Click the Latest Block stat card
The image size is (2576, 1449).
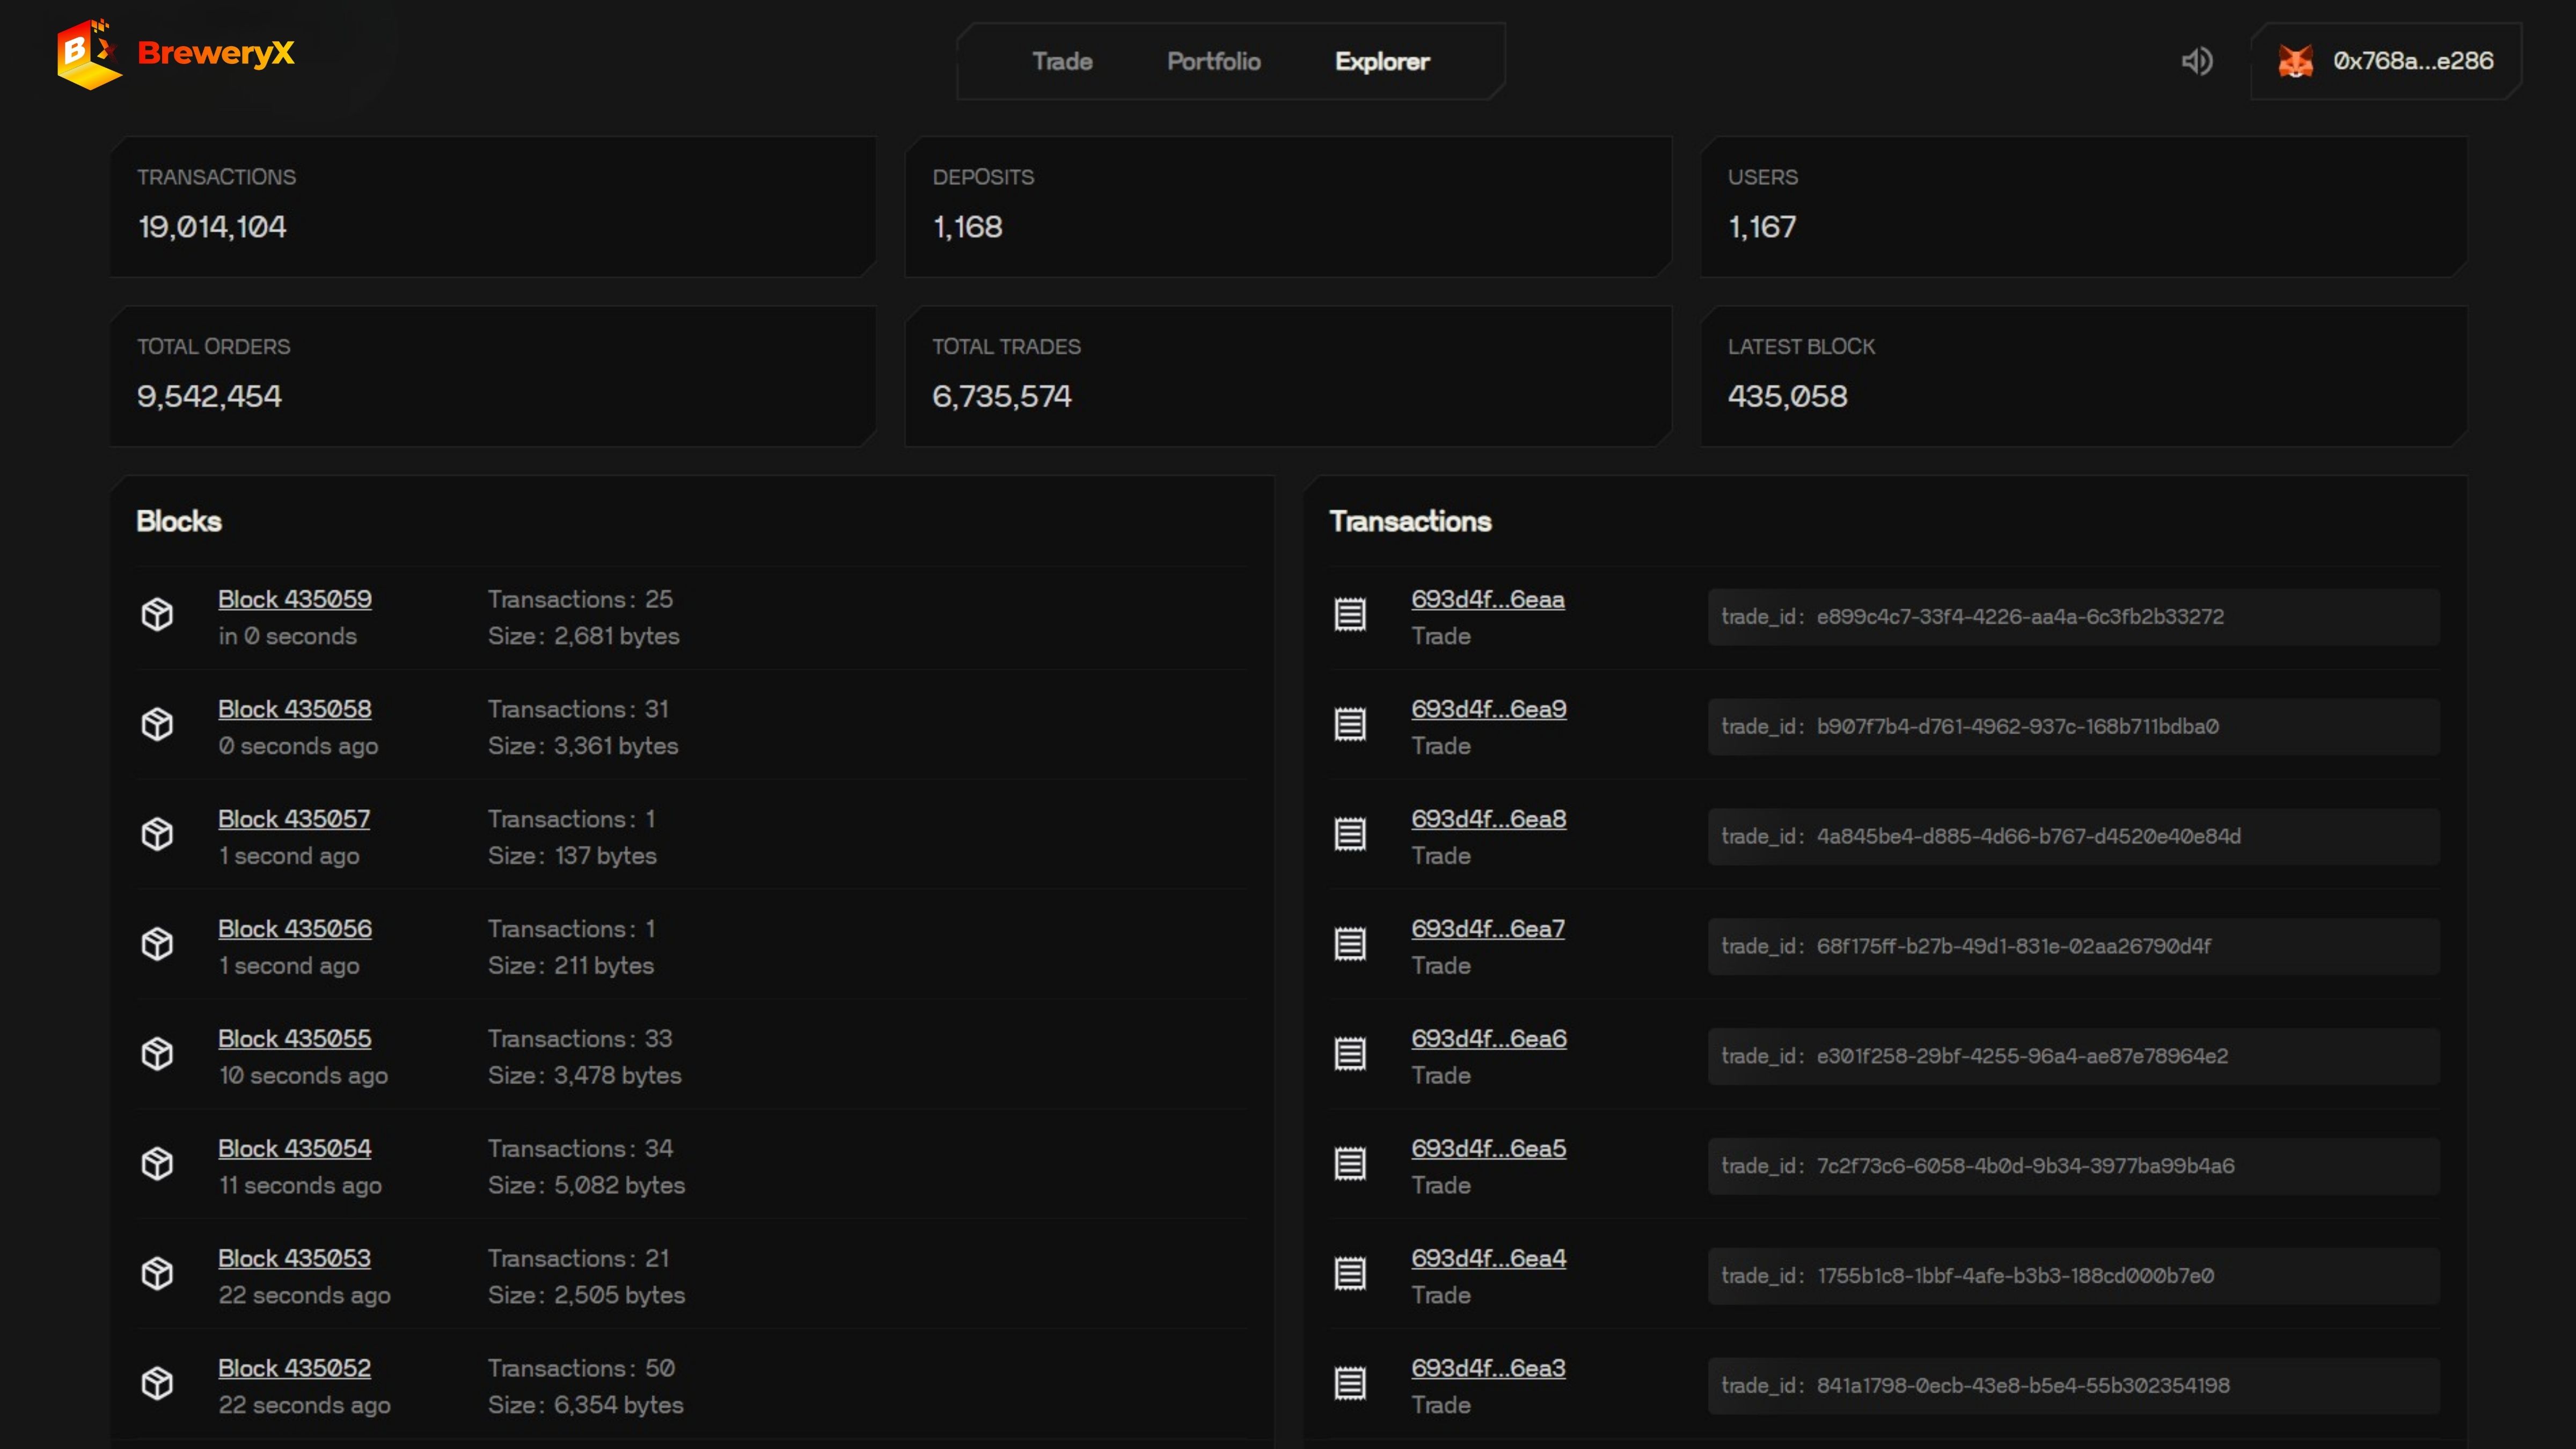2084,376
